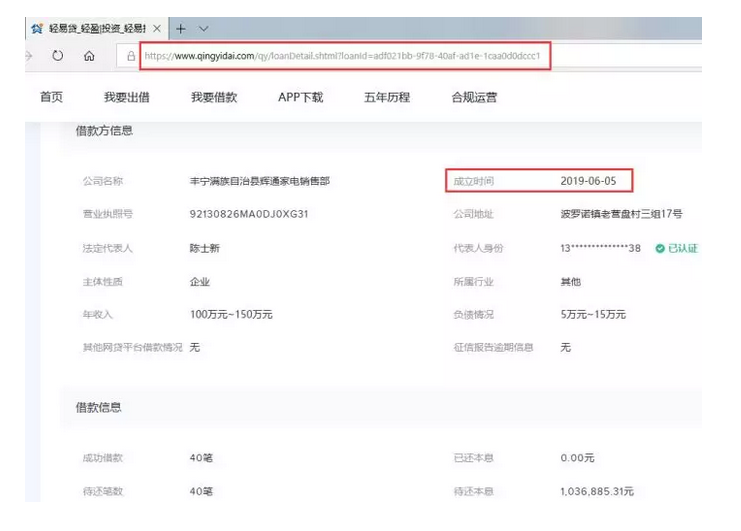741x531 pixels.
Task: Click the 成立时间 date 2019-06-05
Action: click(588, 181)
